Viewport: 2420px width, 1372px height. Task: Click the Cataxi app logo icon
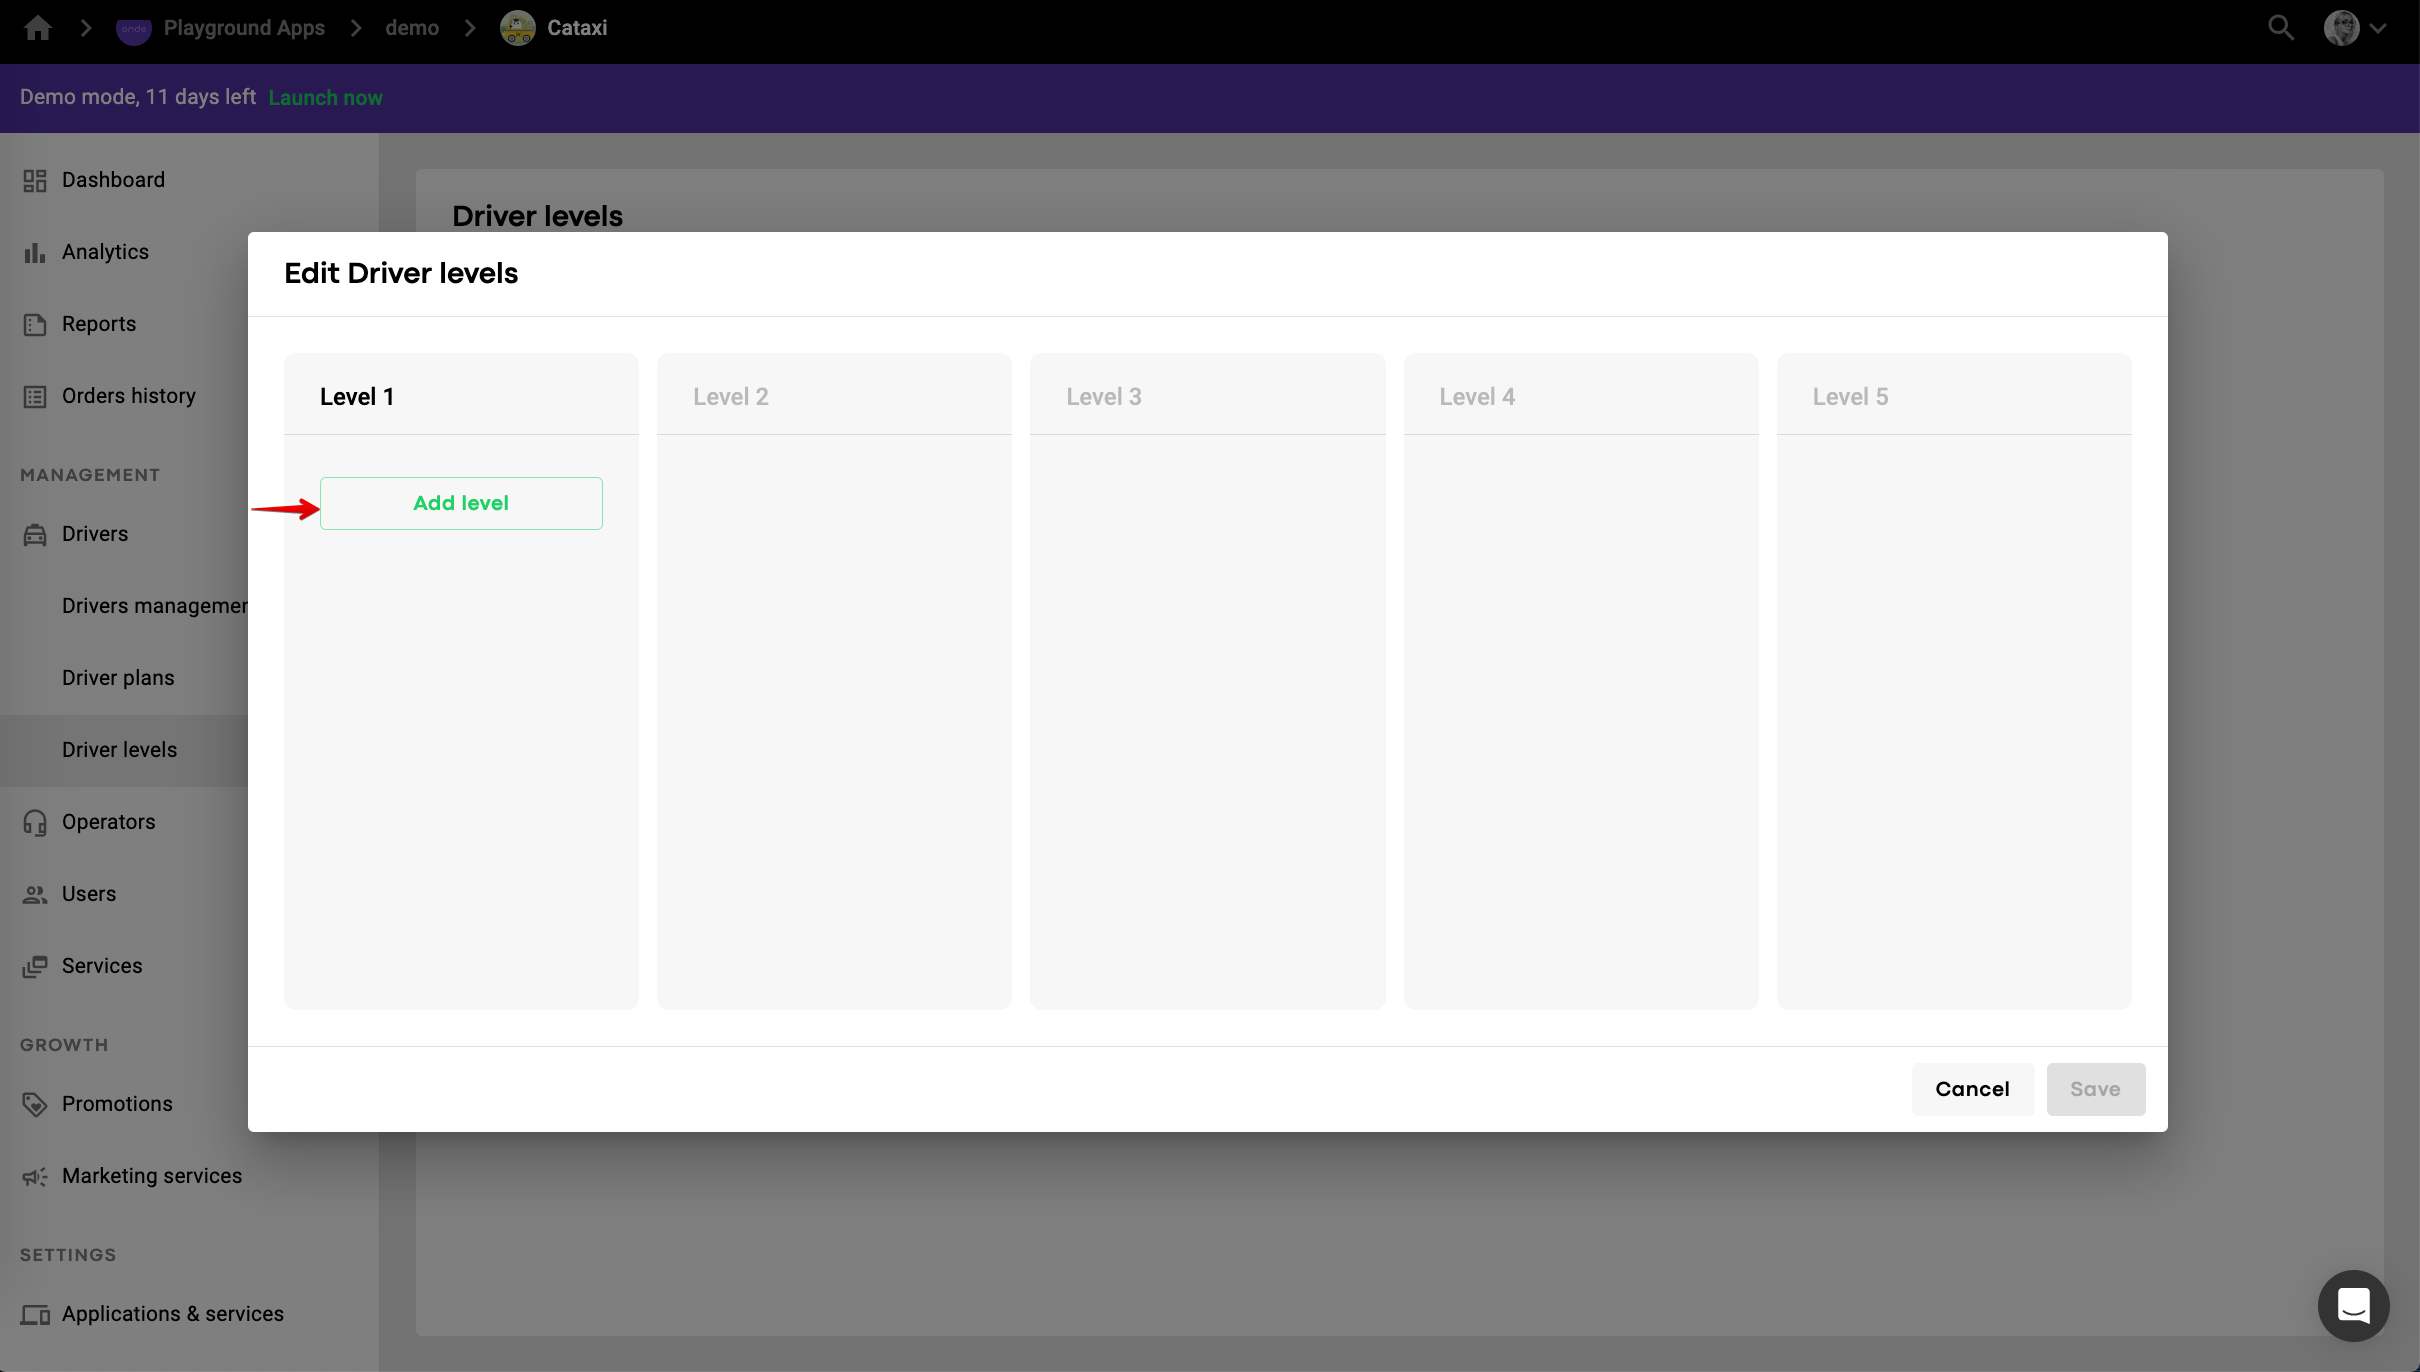(x=517, y=28)
